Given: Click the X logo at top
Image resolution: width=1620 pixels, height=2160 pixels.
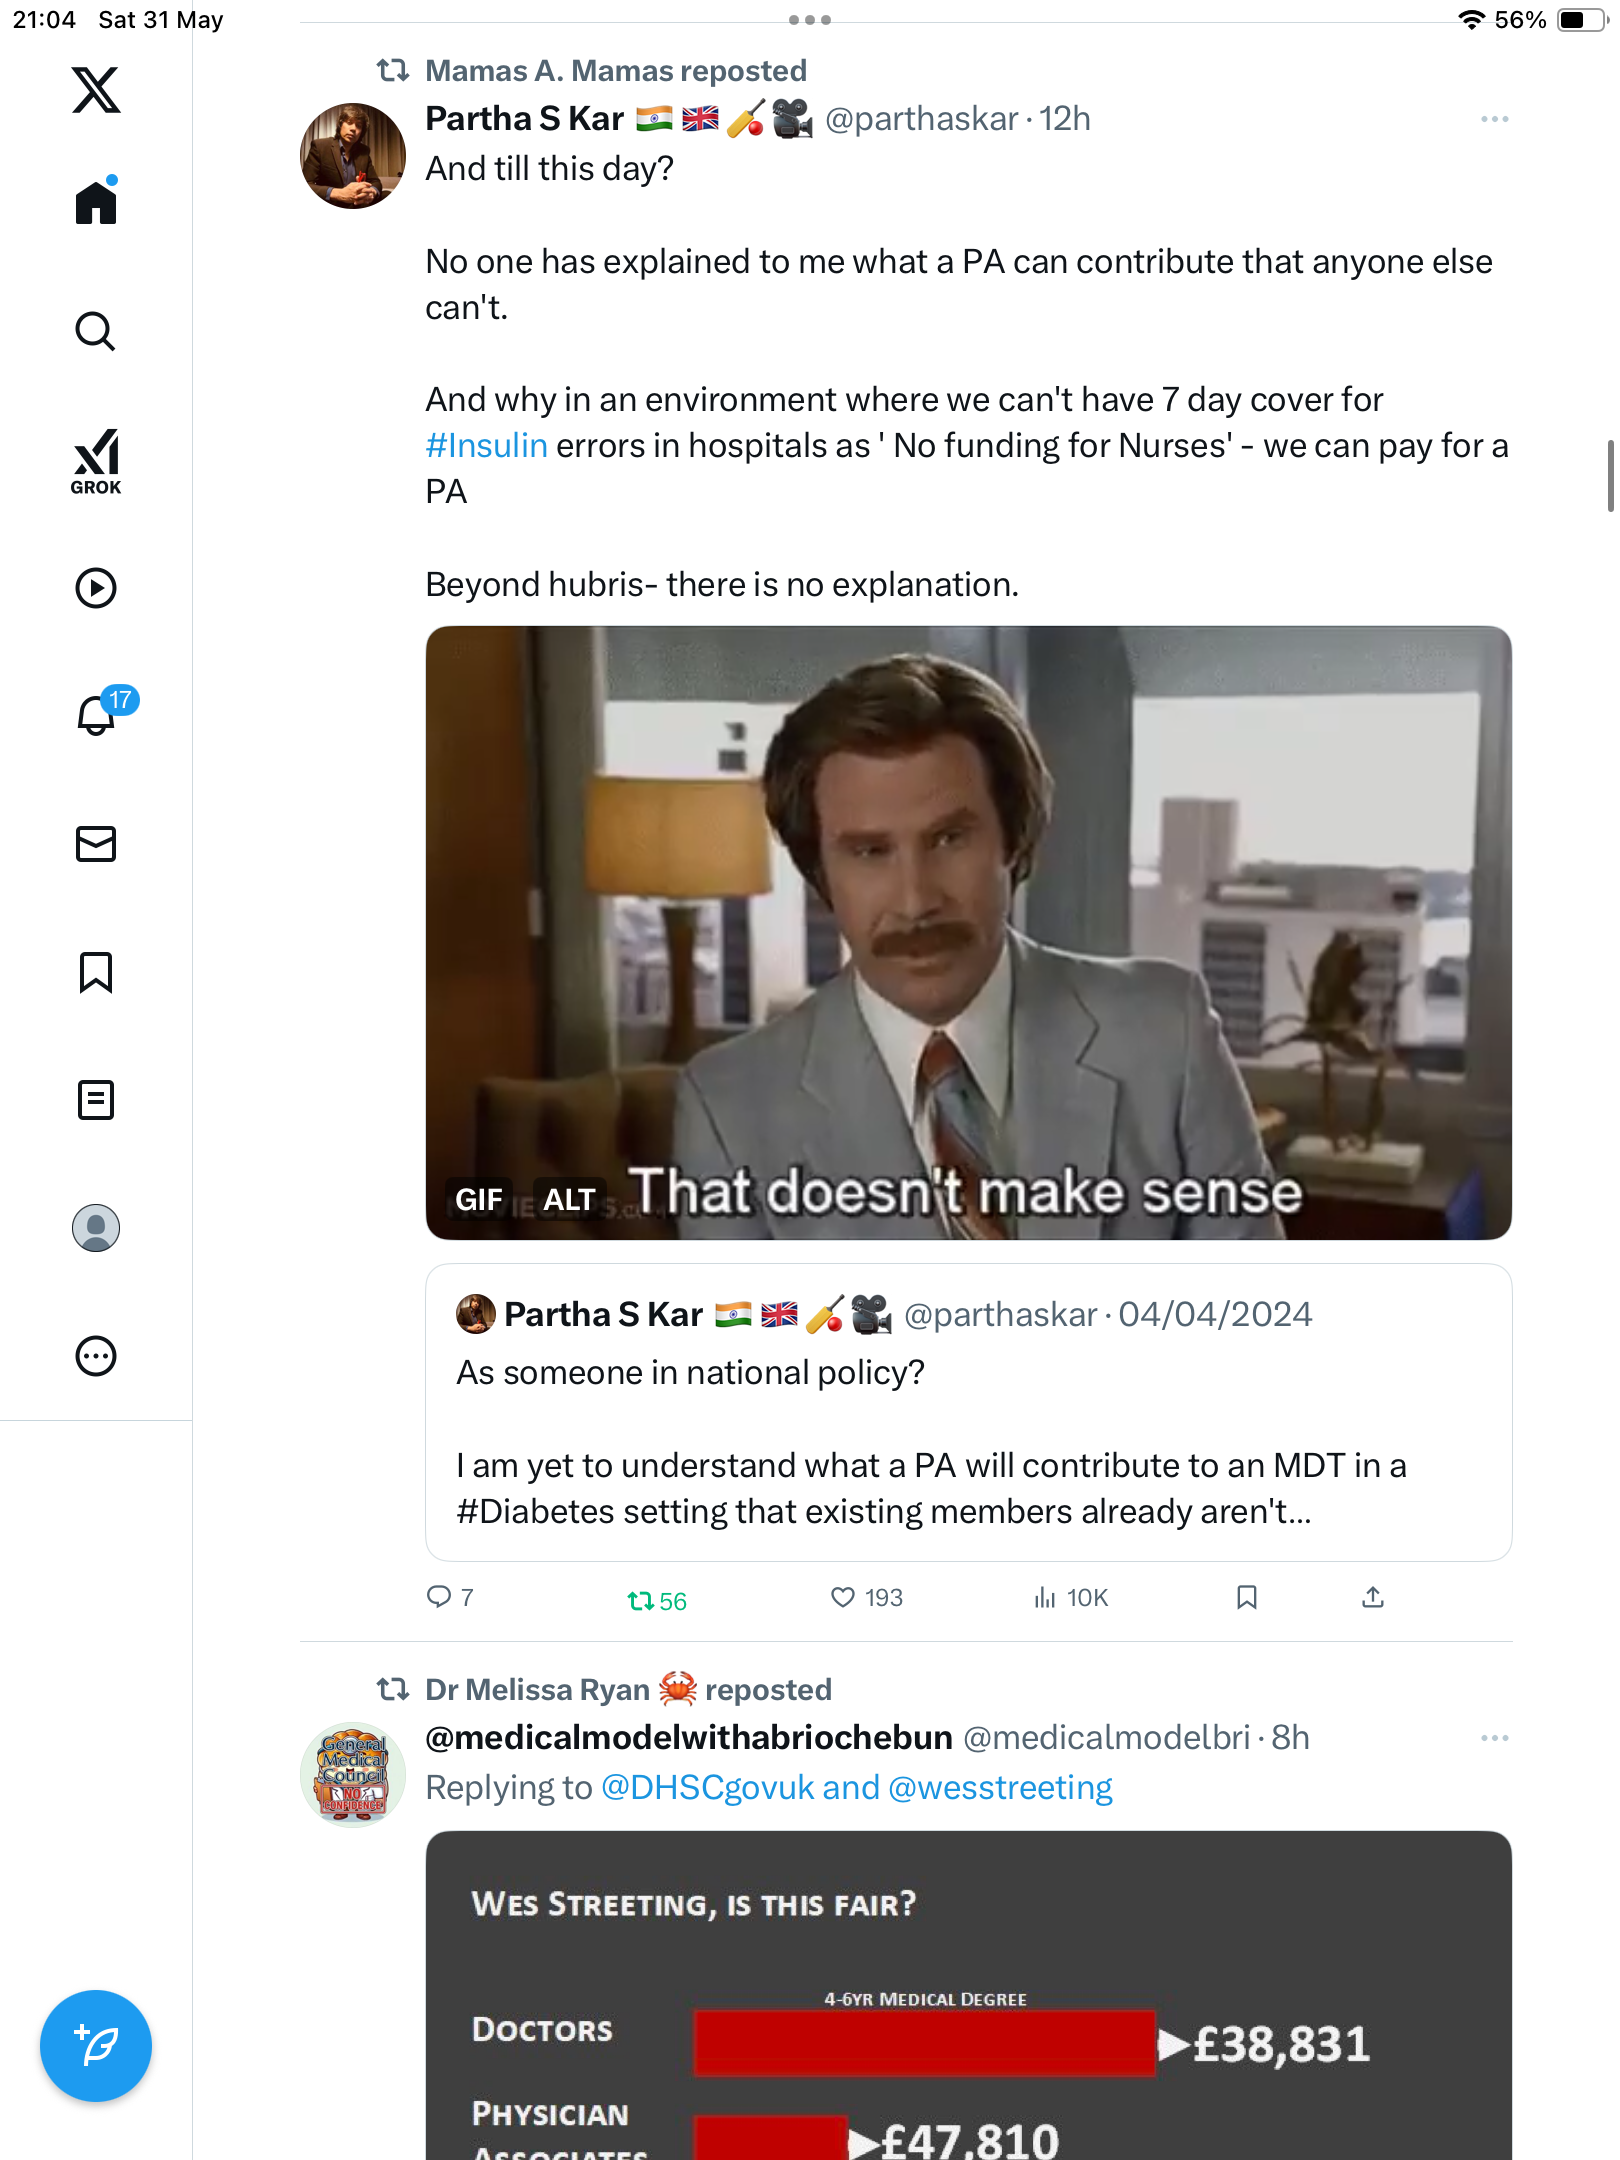Looking at the screenshot, I should coord(96,89).
